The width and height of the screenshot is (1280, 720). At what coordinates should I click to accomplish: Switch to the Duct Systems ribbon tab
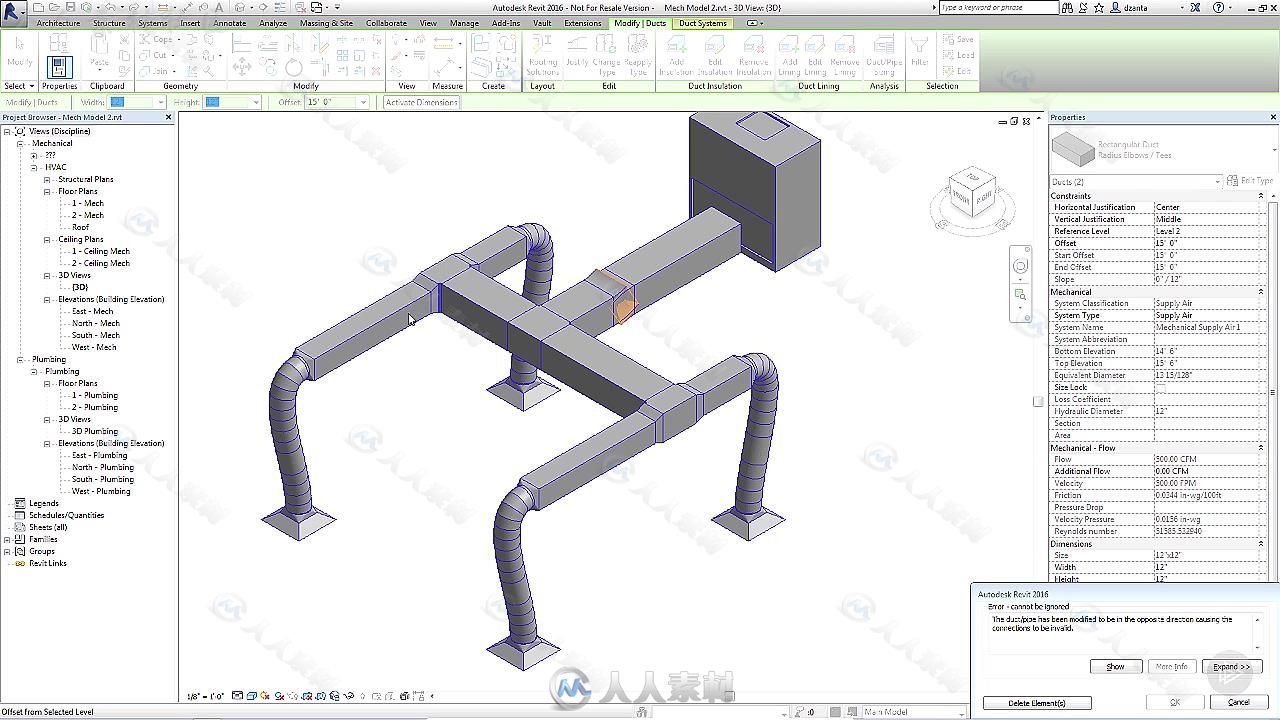click(x=703, y=23)
